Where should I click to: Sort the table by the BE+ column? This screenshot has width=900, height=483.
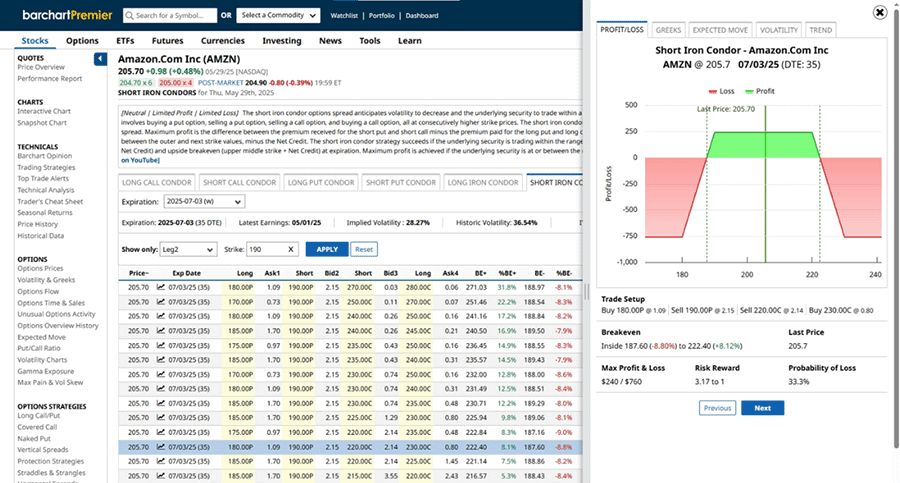[x=480, y=273]
